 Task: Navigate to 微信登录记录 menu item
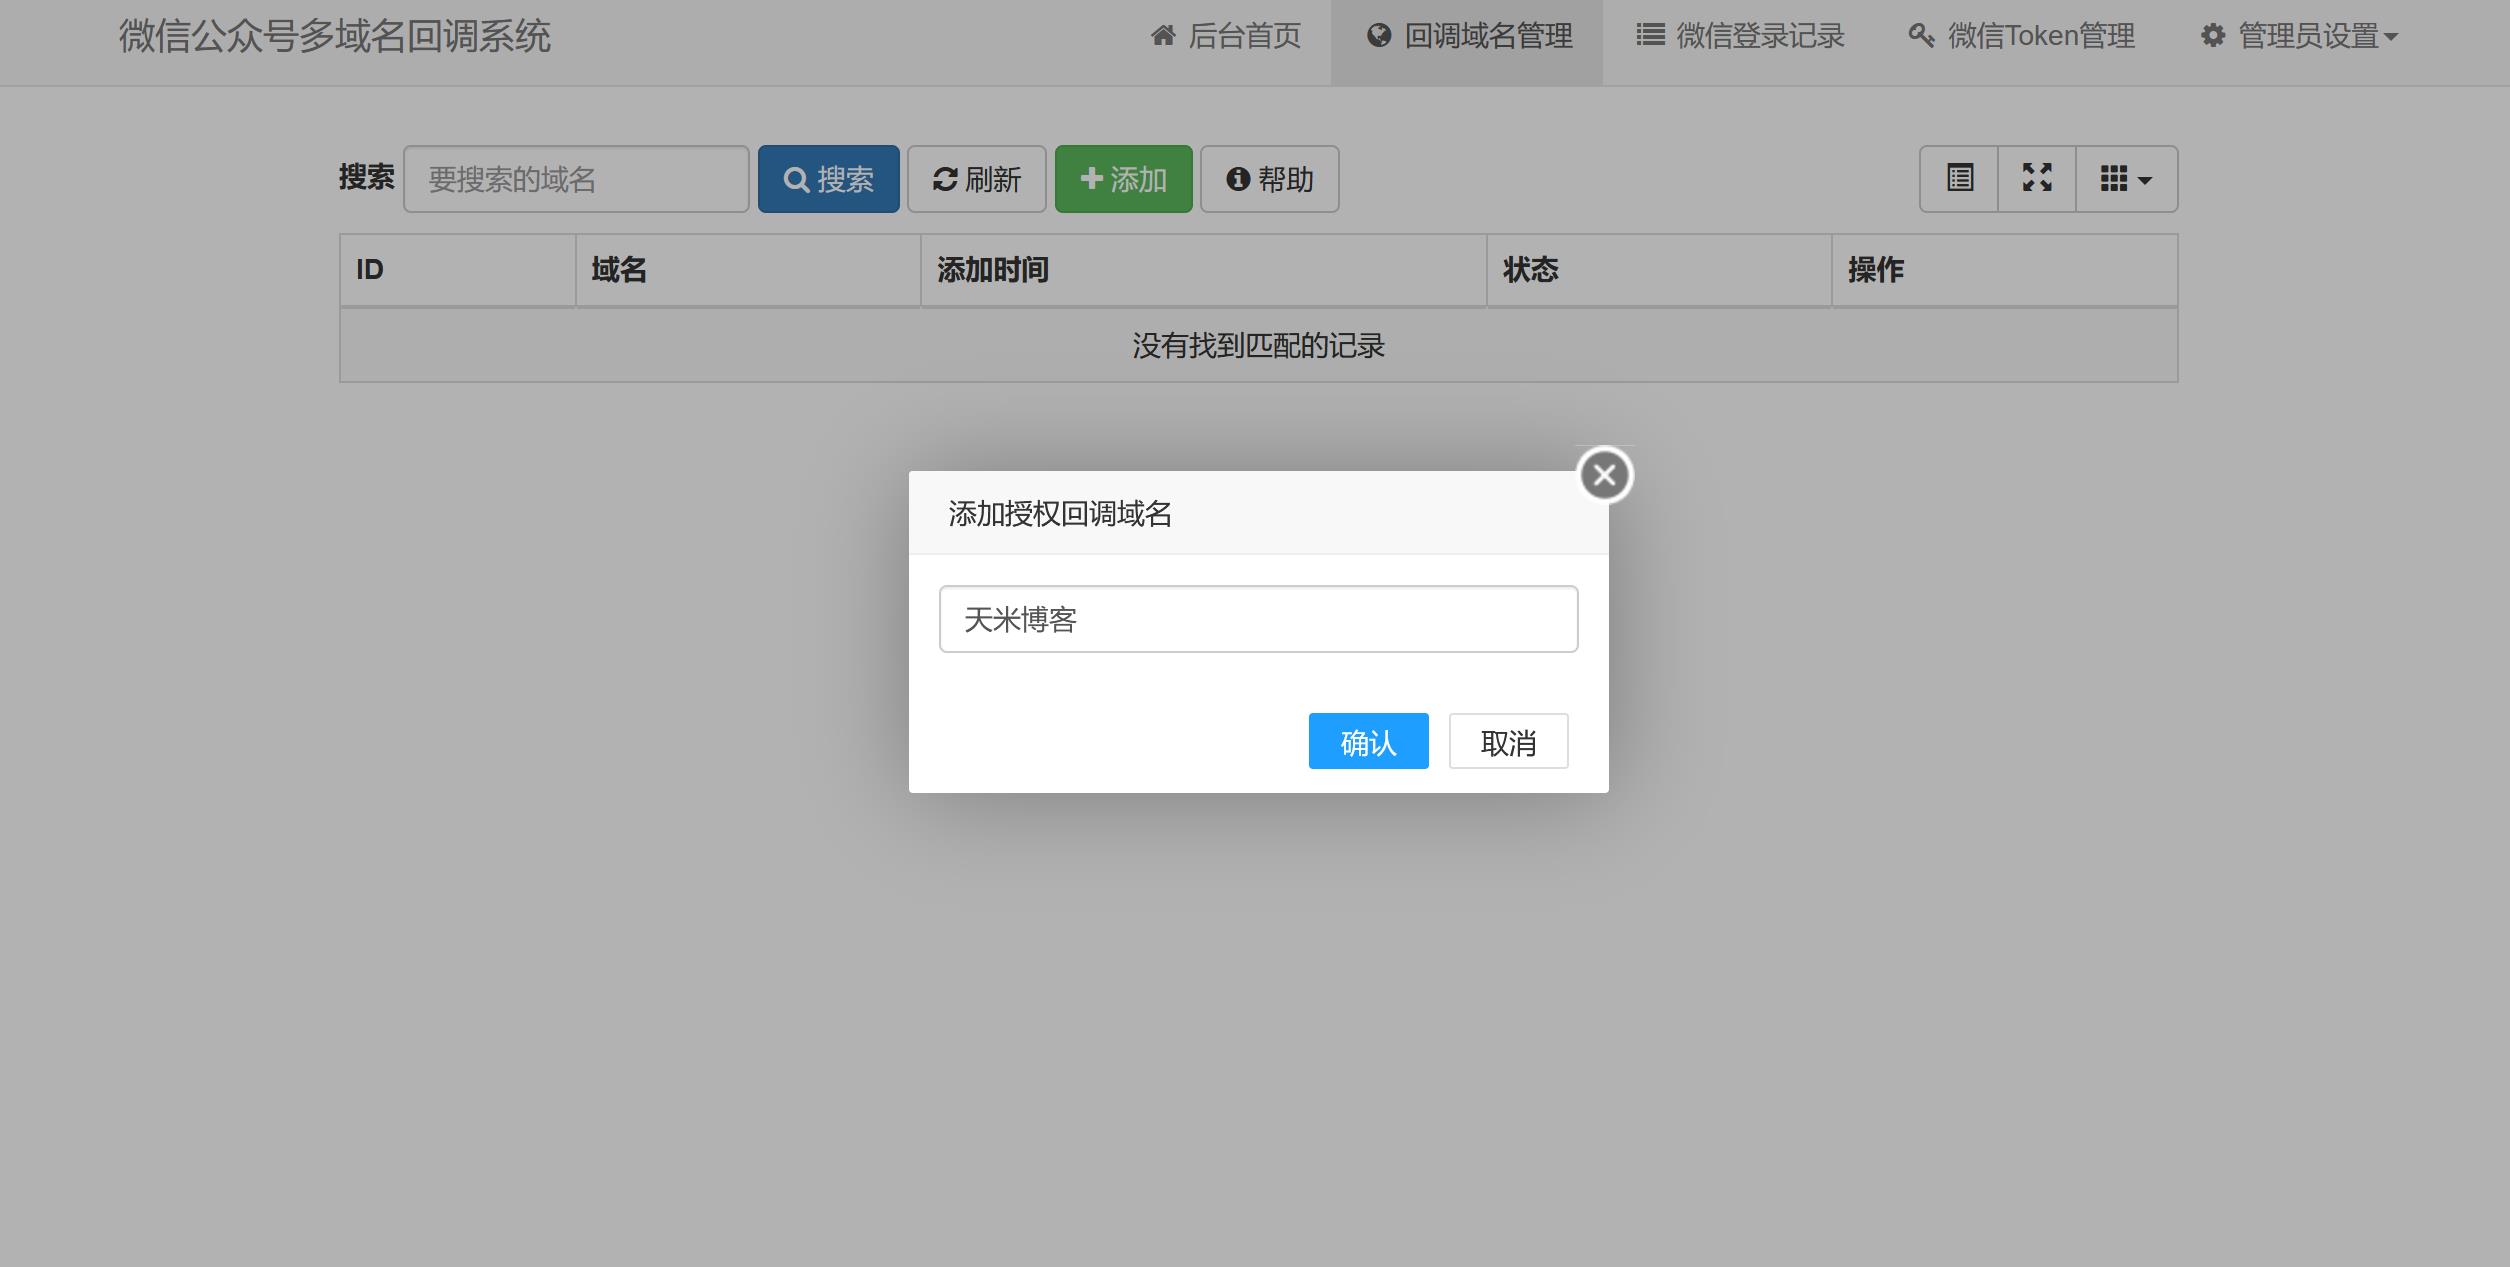[x=1758, y=35]
